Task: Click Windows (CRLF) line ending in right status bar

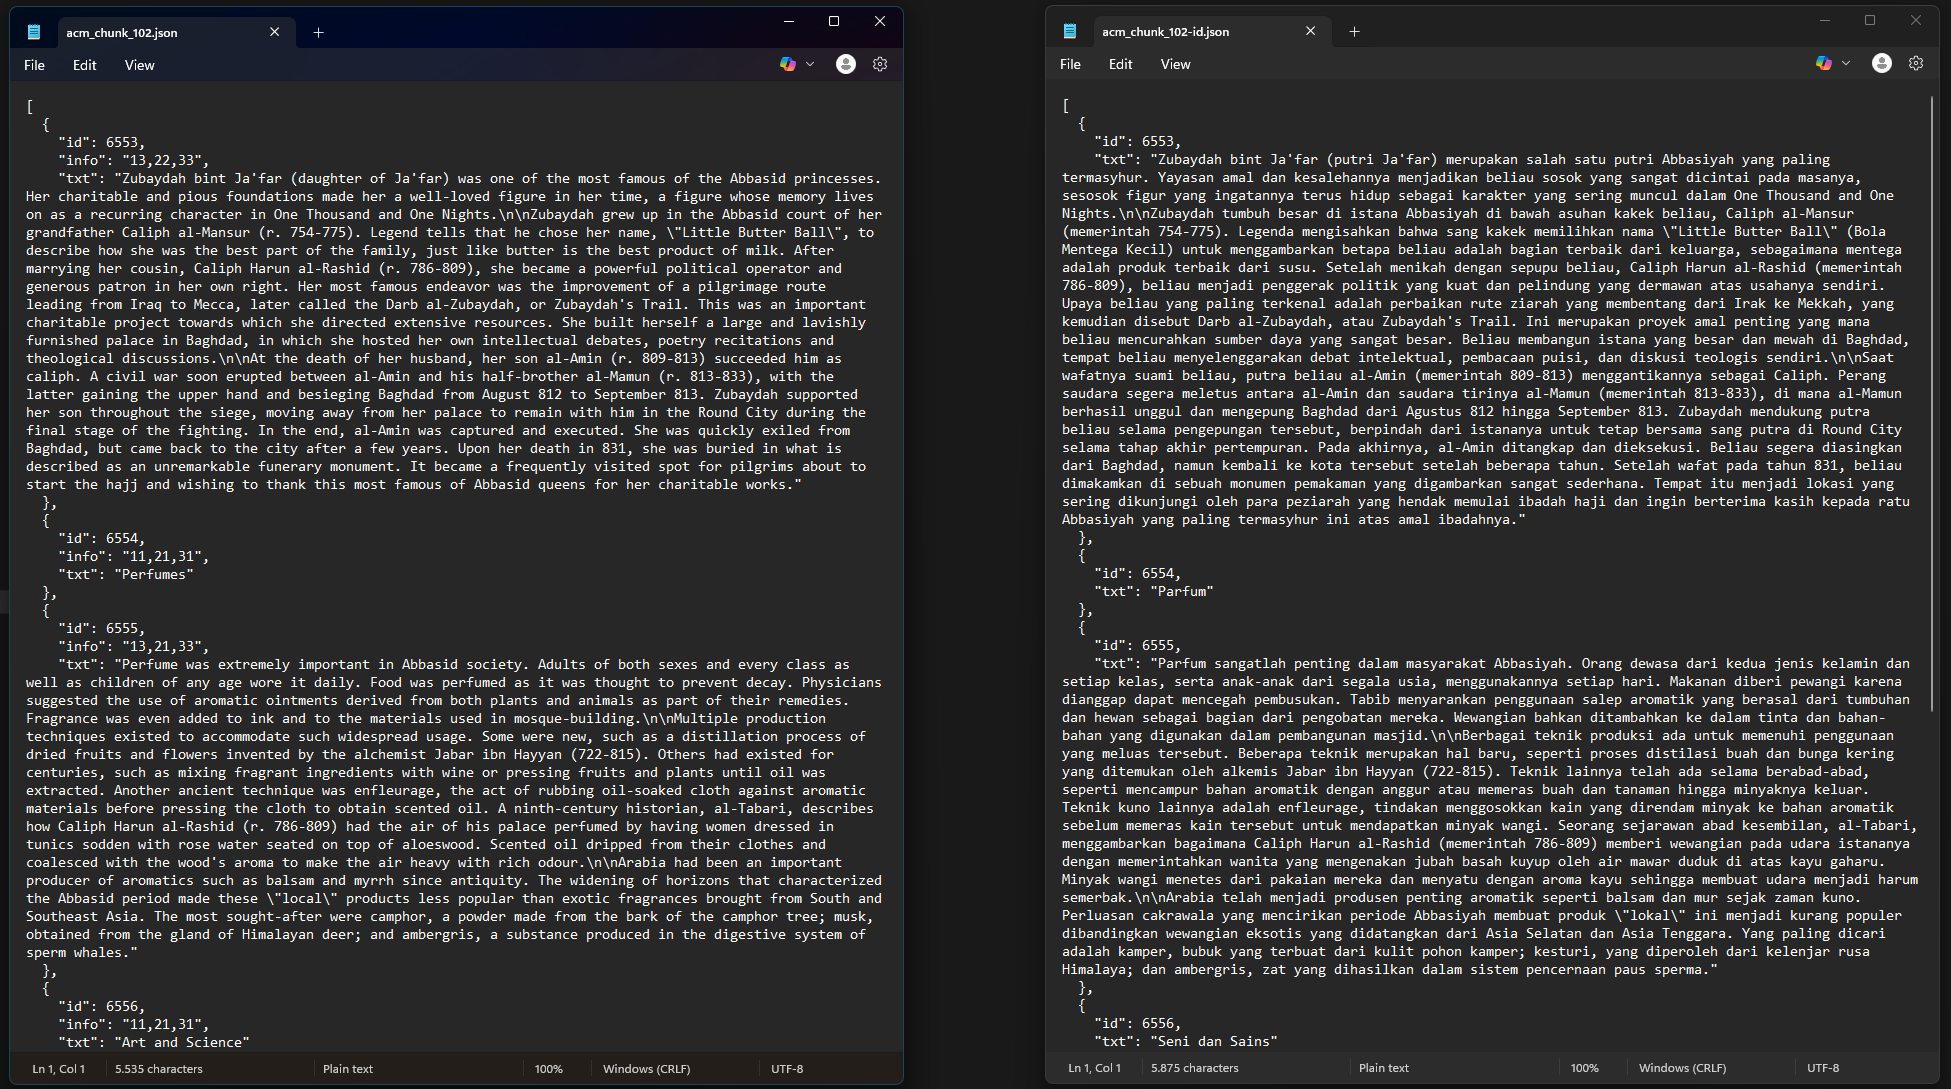Action: pos(1682,1068)
